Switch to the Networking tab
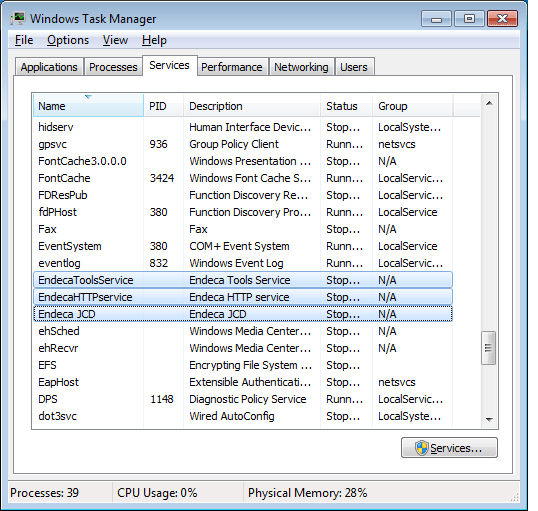 (301, 67)
